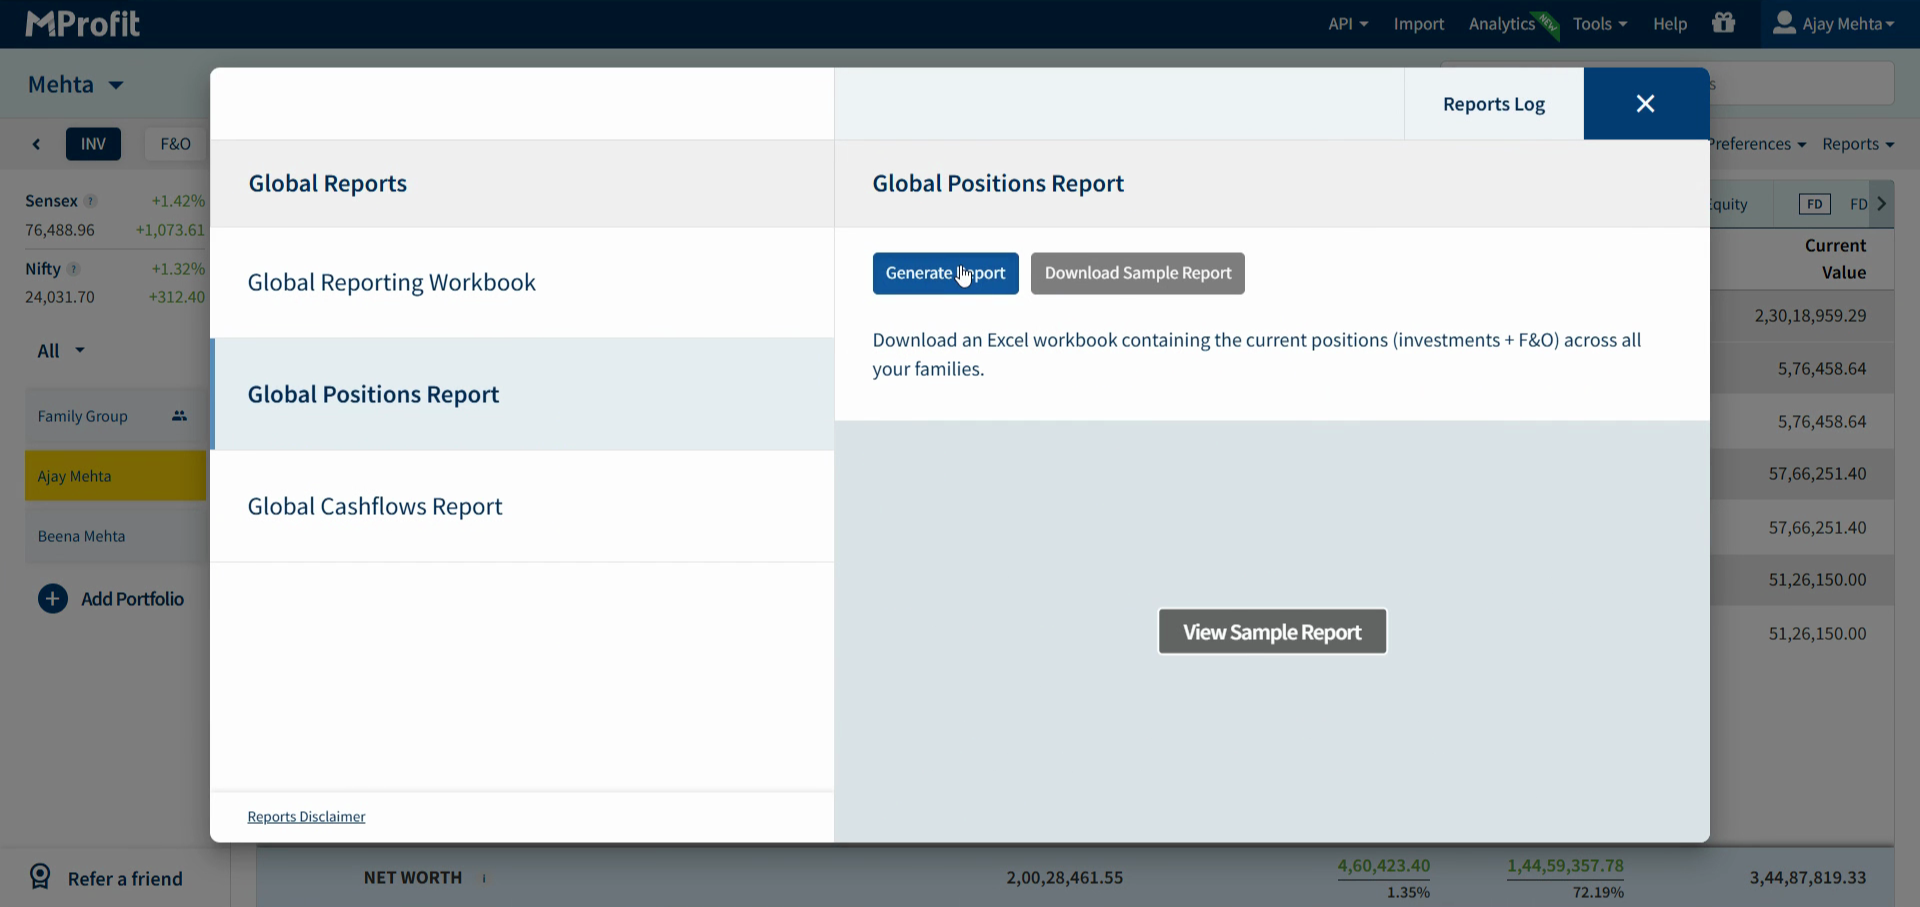Image resolution: width=1920 pixels, height=907 pixels.
Task: Select the Beena Mehta portfolio
Action: (x=115, y=536)
